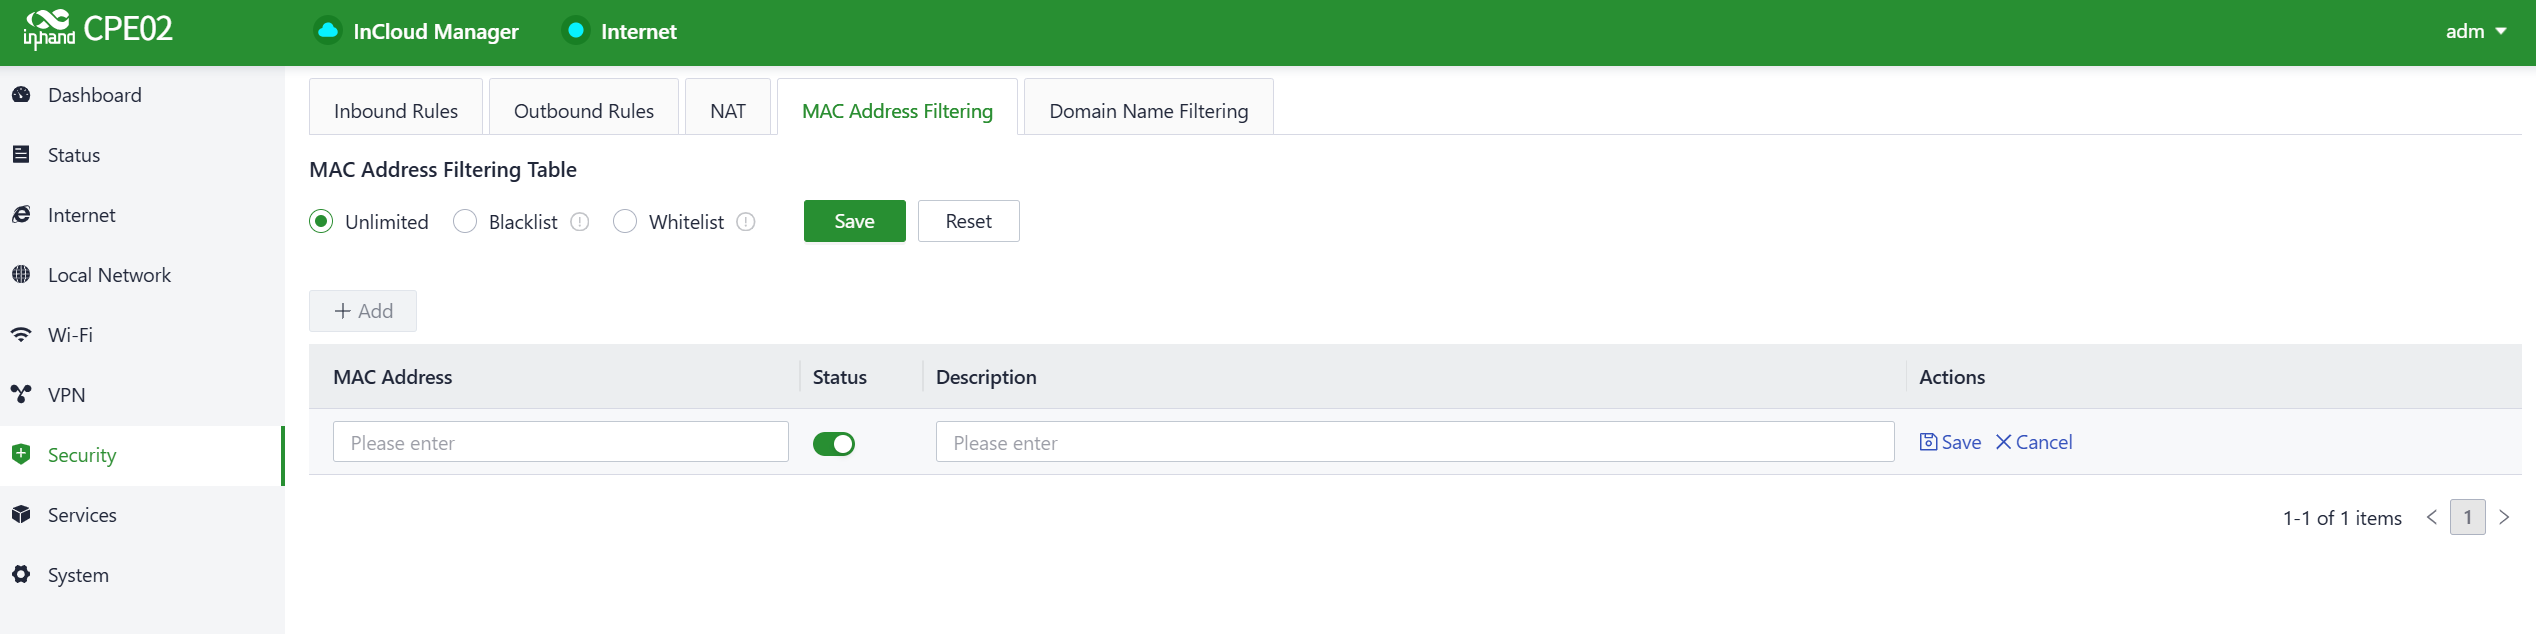Image resolution: width=2536 pixels, height=634 pixels.
Task: Switch to the Inbound Rules tab
Action: click(x=396, y=111)
